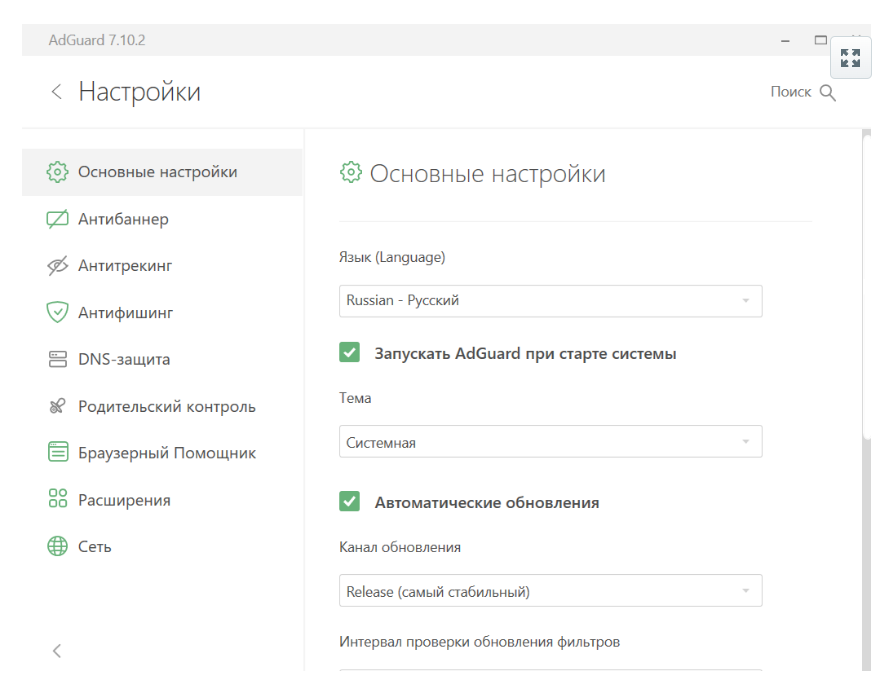Click the DNS protection server icon
Screen dimensions: 891x691
point(57,359)
